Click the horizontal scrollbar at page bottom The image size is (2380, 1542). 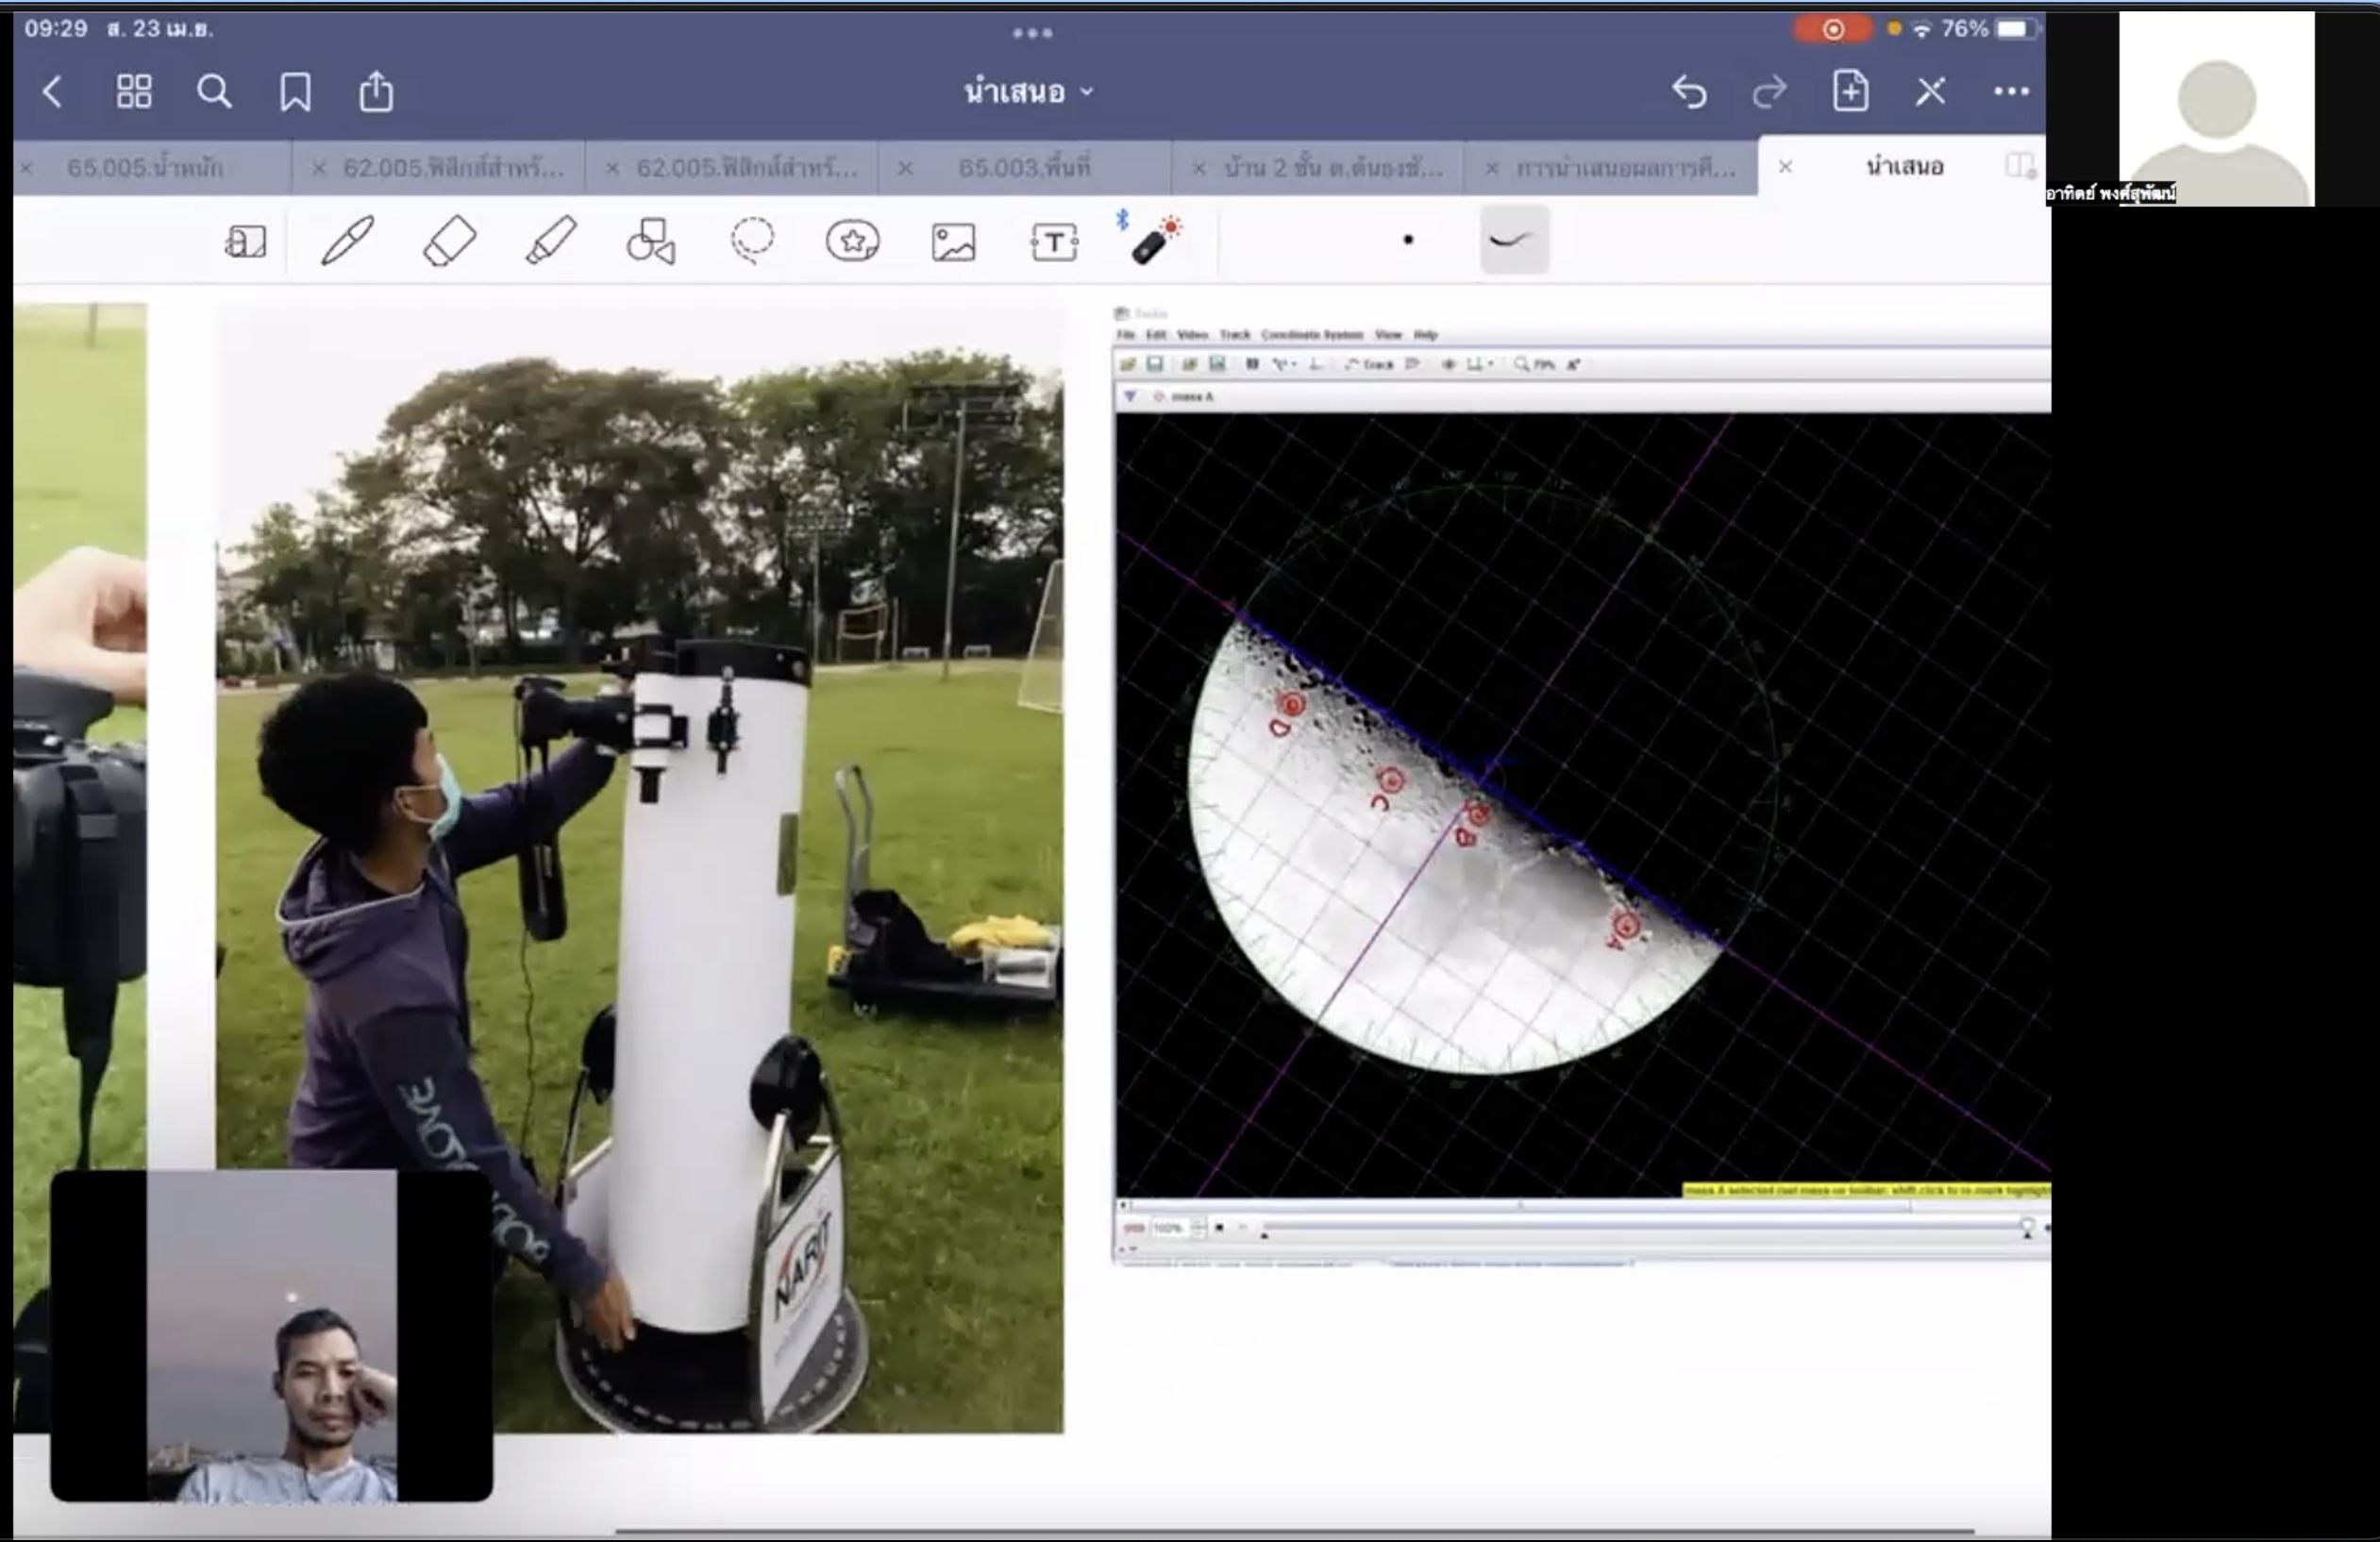coord(1294,1530)
